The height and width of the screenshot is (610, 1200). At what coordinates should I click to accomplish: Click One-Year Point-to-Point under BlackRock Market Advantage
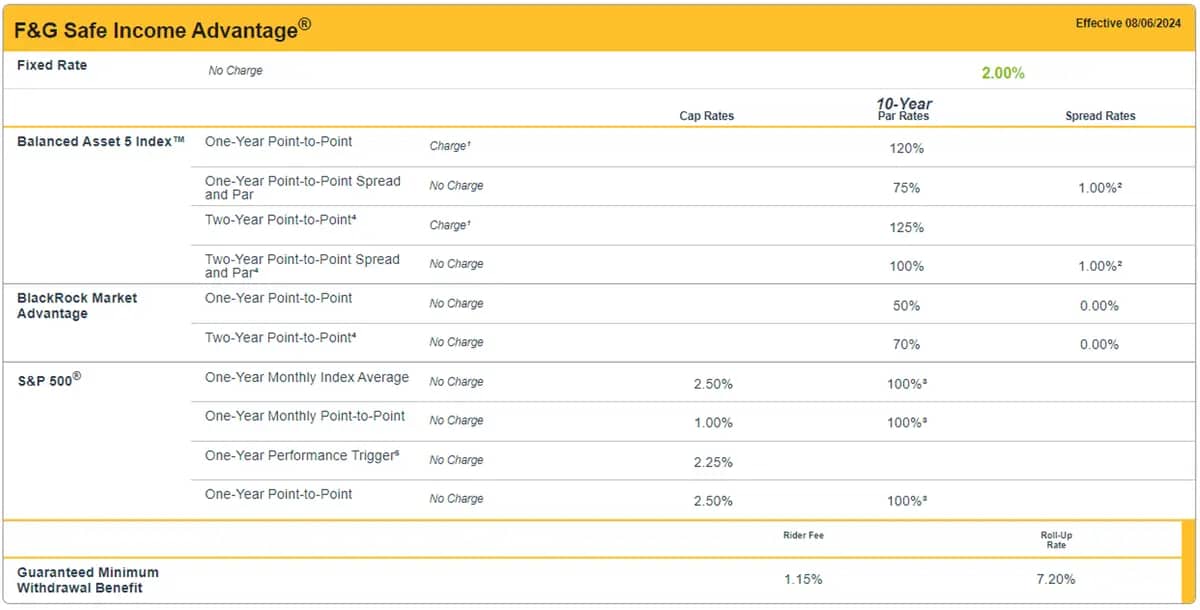tap(278, 298)
